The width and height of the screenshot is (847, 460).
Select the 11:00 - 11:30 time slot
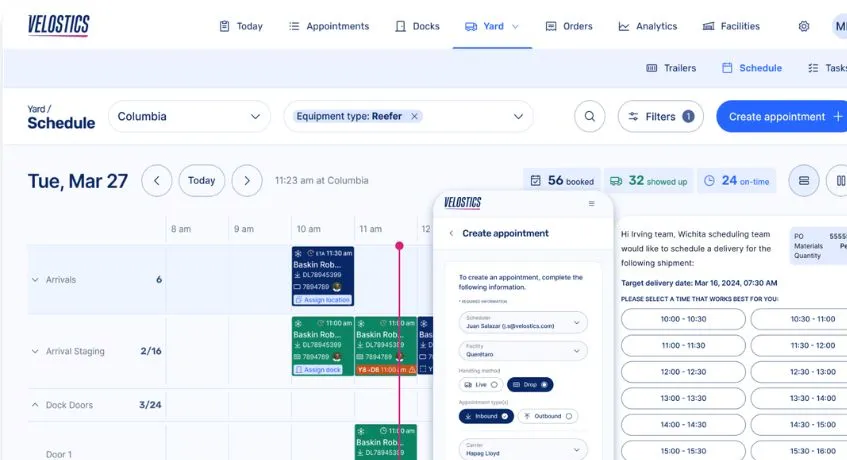coord(683,346)
